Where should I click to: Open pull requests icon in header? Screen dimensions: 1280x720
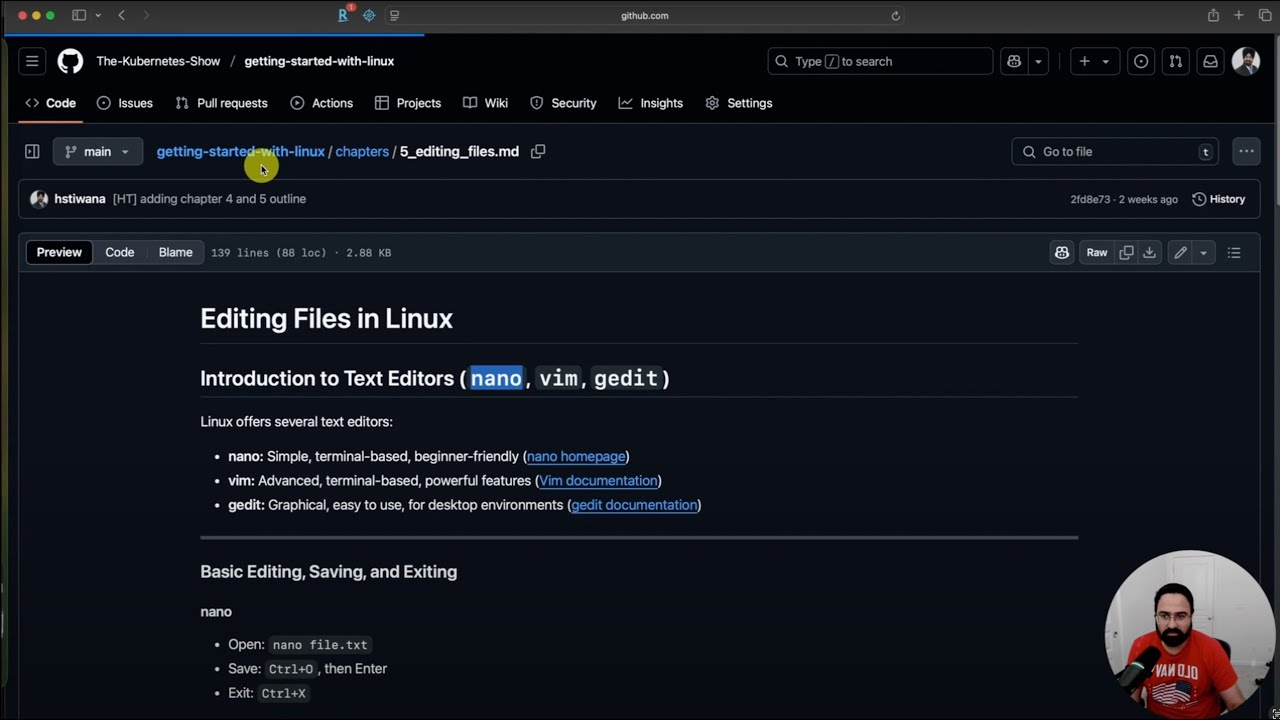[1176, 61]
